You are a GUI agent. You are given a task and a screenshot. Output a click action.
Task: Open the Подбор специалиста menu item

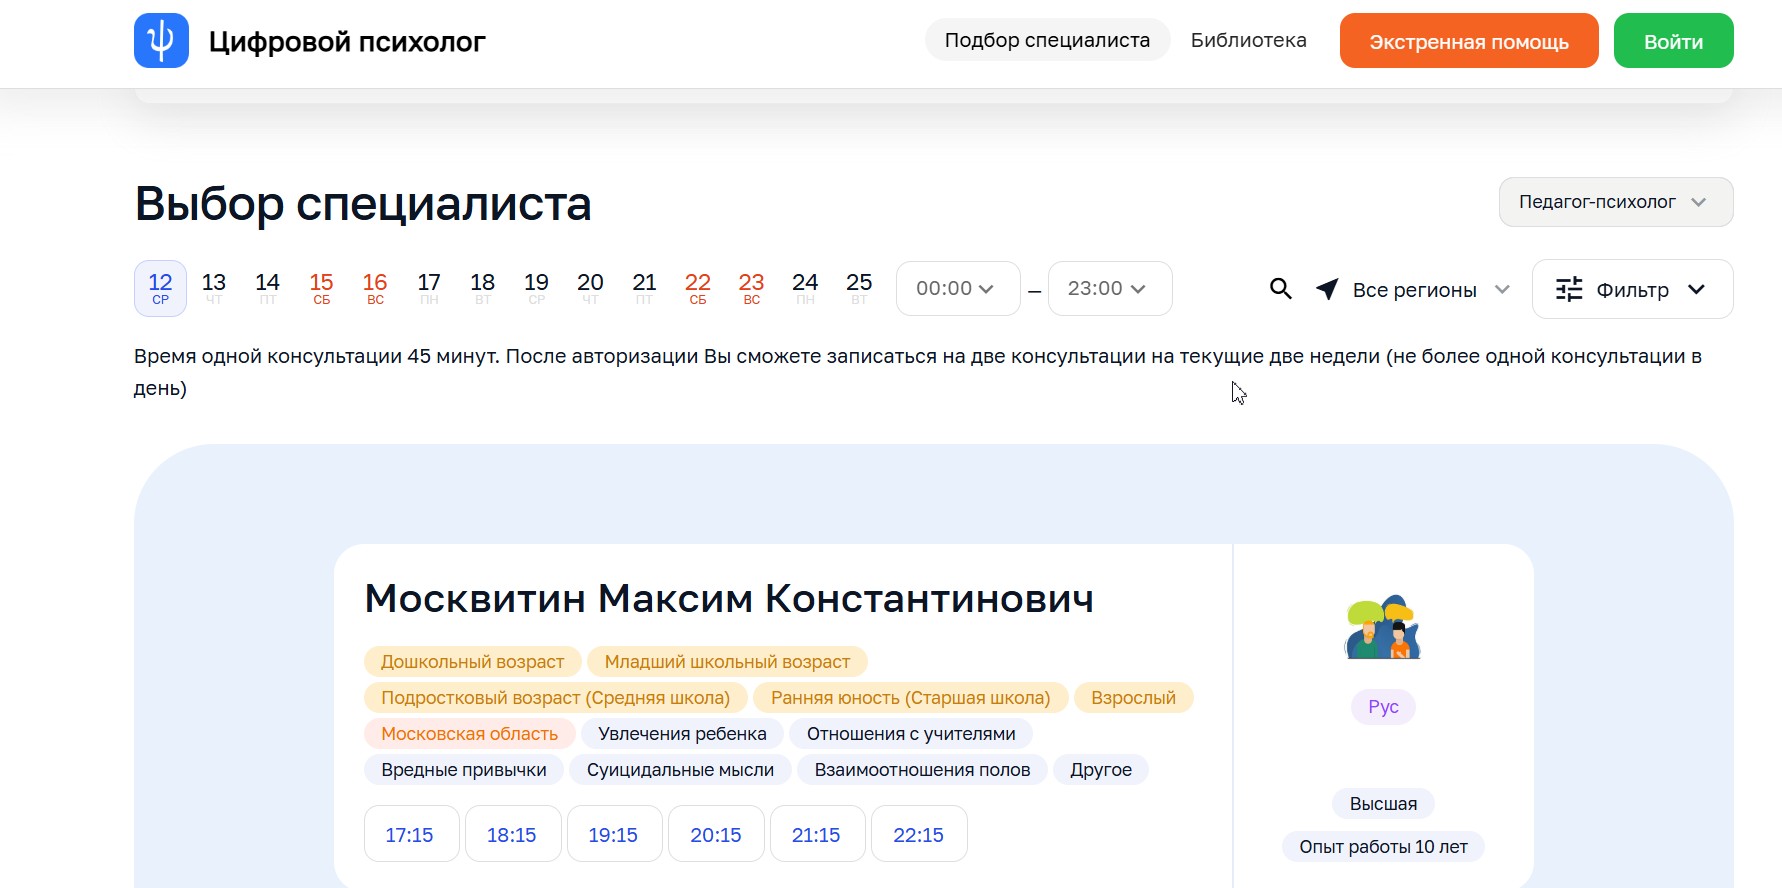point(1047,40)
